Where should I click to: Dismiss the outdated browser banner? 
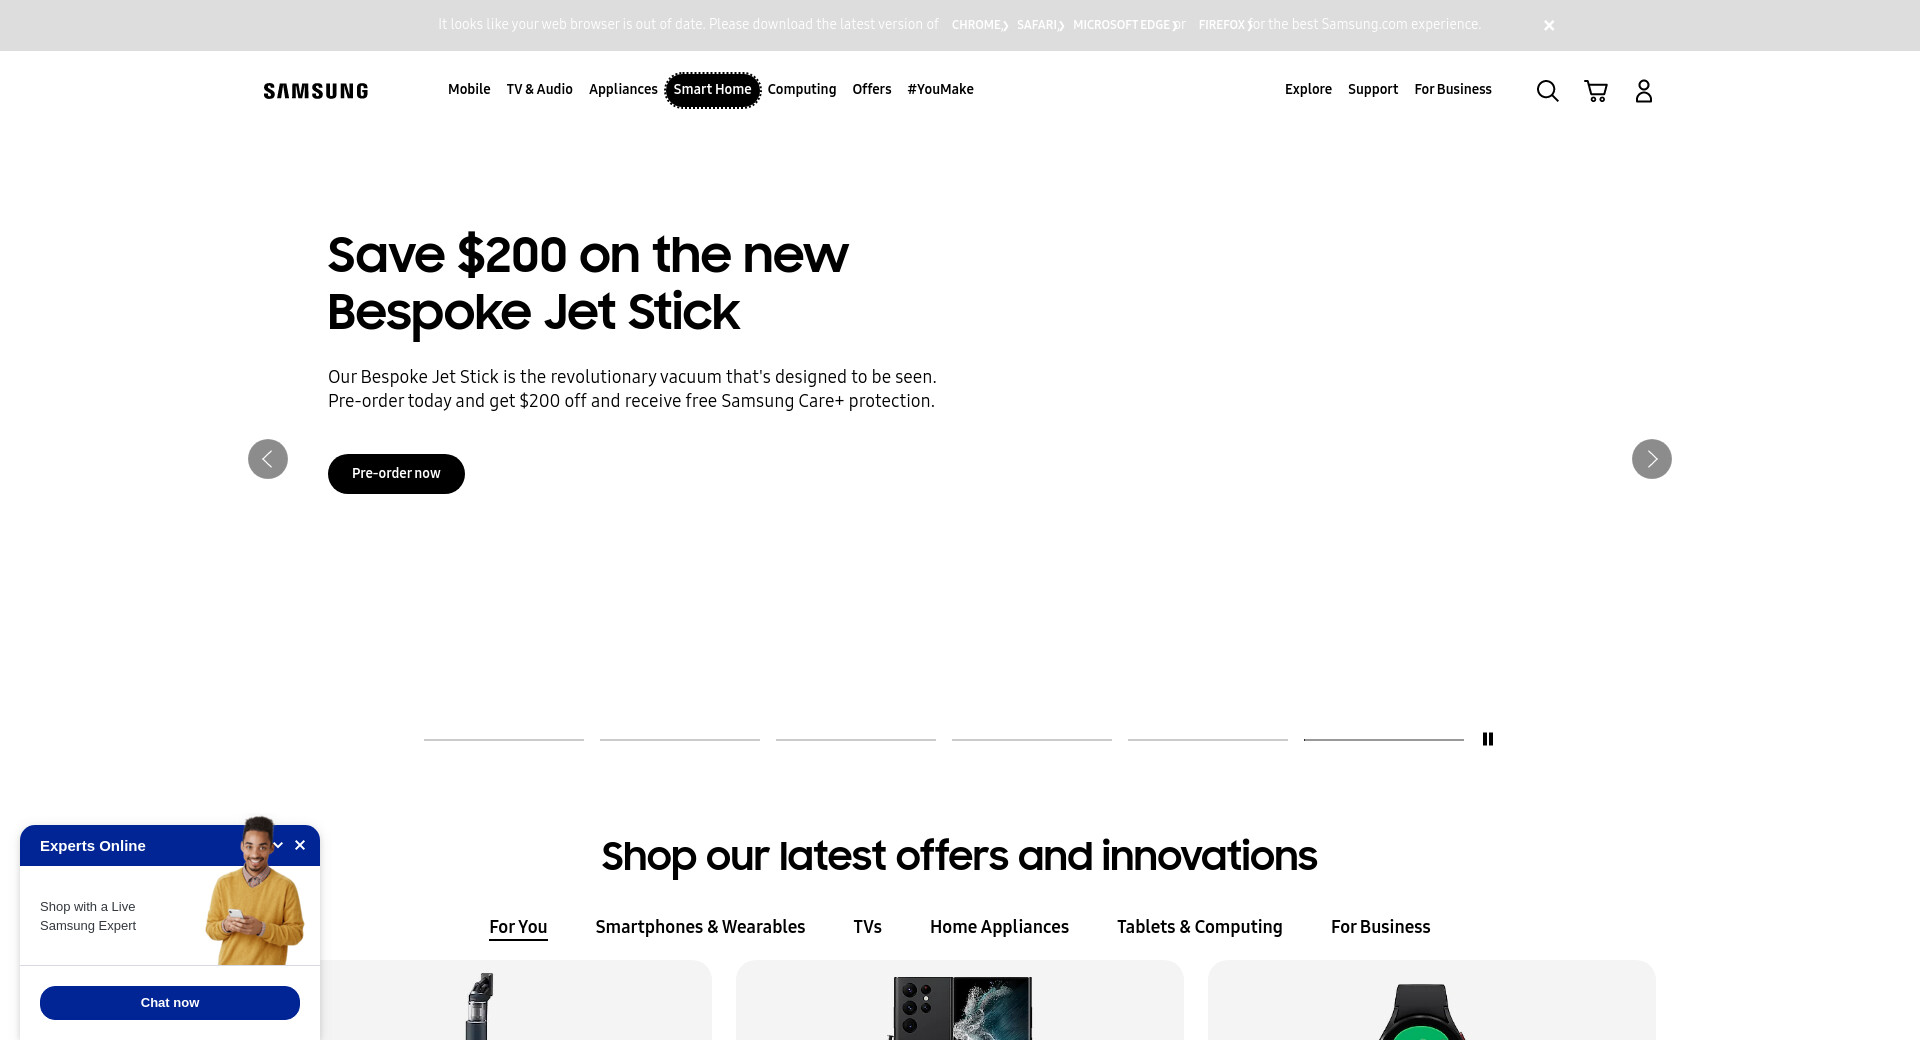[x=1549, y=25]
